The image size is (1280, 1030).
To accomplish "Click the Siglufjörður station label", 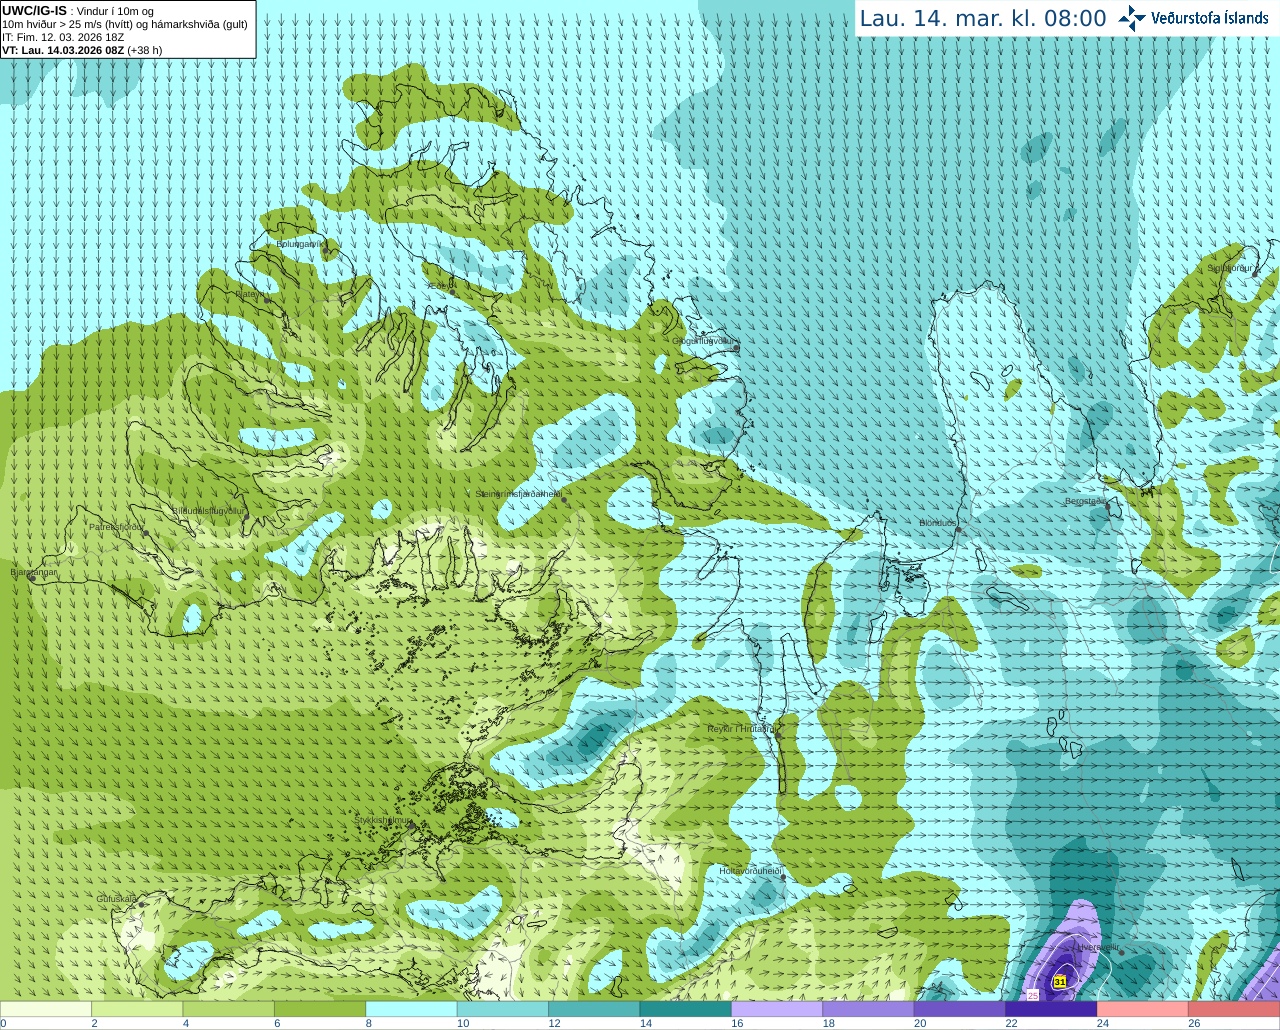I will (1230, 268).
